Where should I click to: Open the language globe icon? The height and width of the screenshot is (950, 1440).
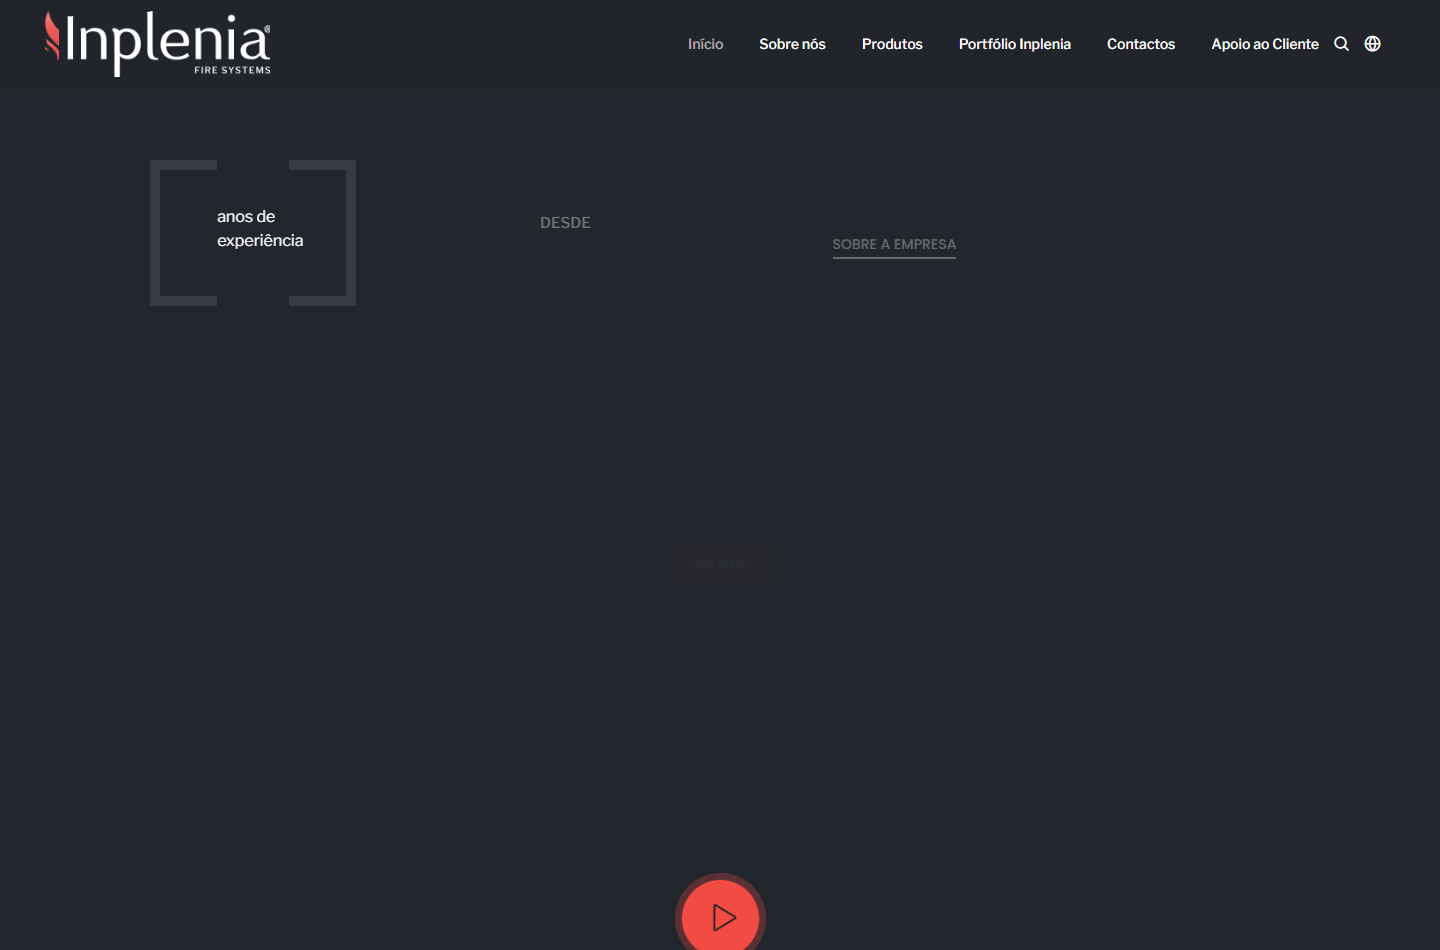pos(1373,44)
